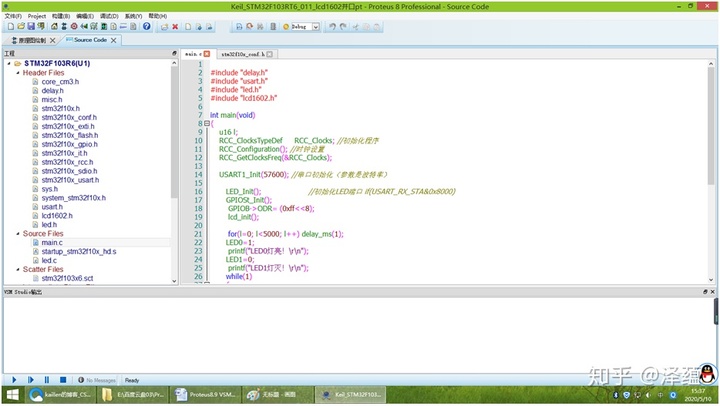Close the 原理图绘制 tab

tap(52, 40)
